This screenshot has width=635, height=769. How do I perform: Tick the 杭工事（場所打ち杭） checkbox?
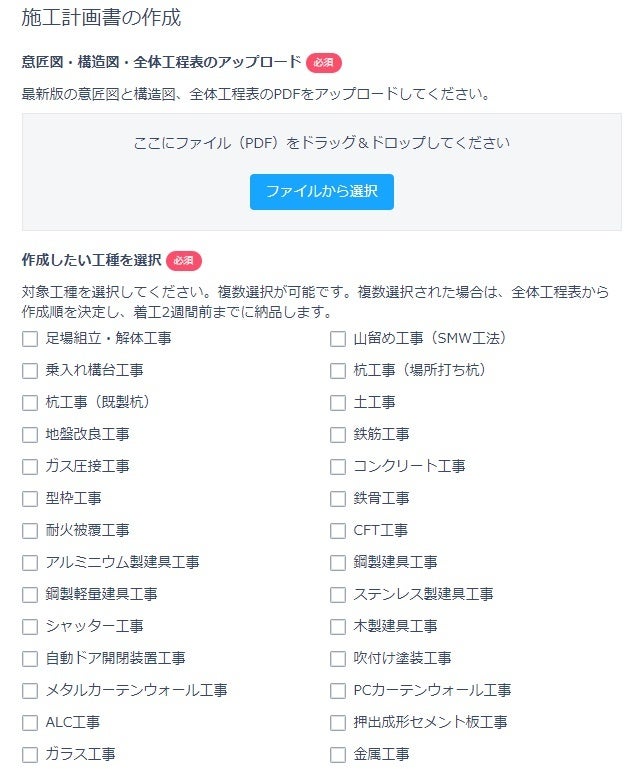pos(338,371)
